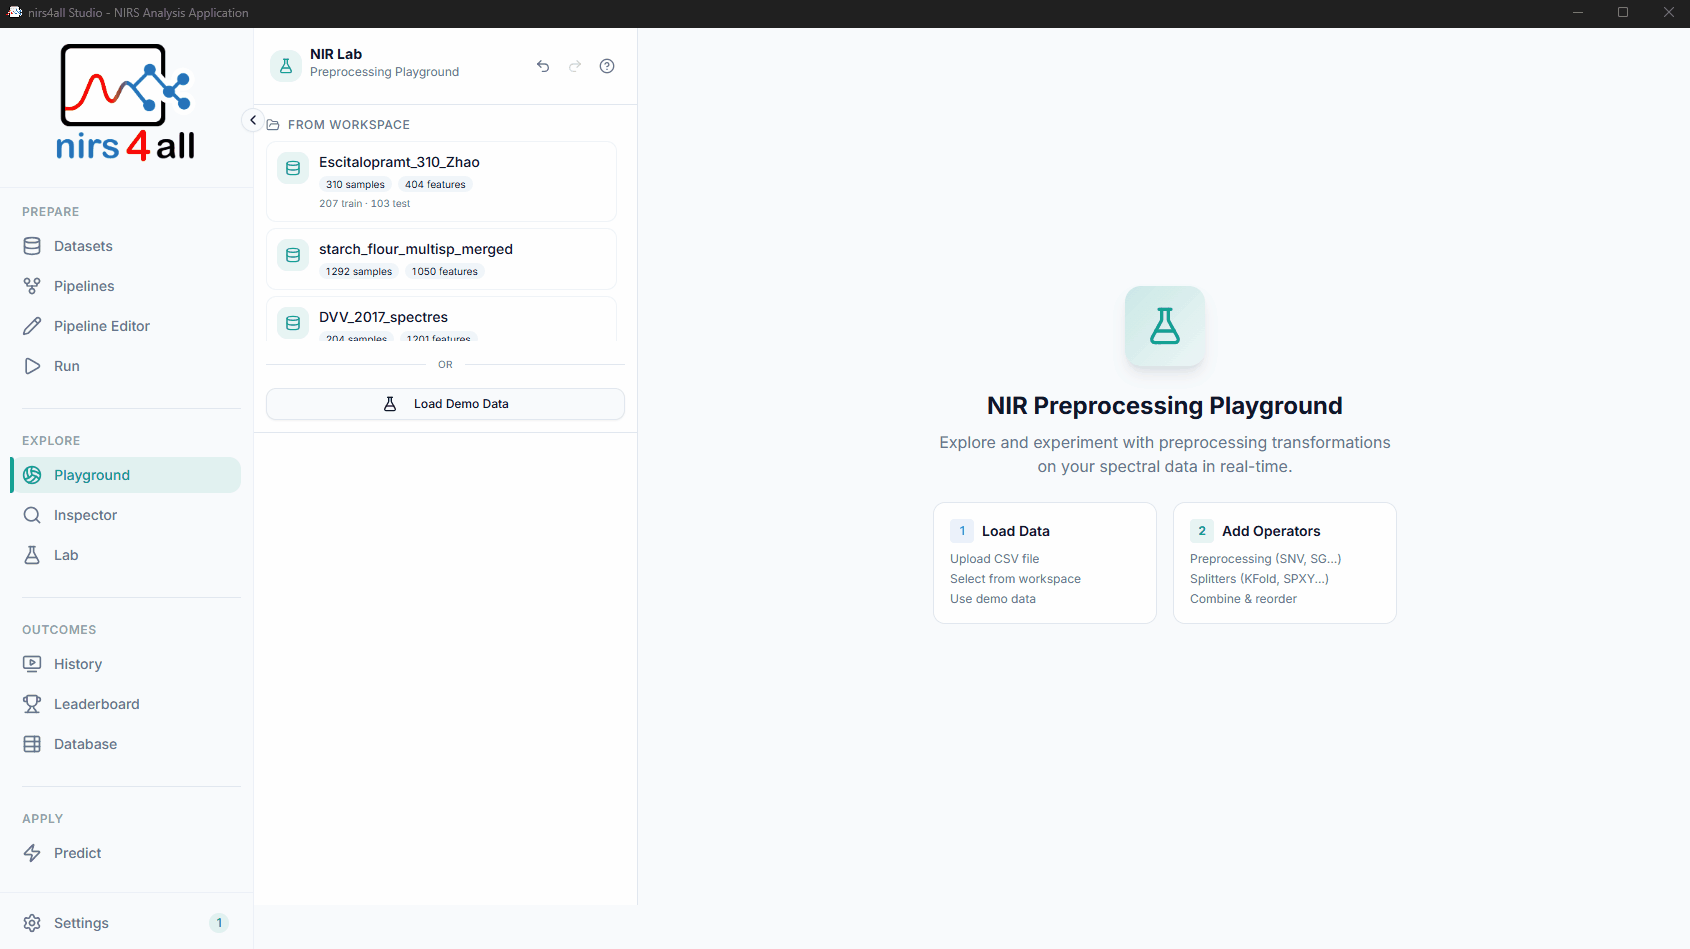Click the DVV_2017_spectres dataset icon
1690x949 pixels.
click(293, 323)
